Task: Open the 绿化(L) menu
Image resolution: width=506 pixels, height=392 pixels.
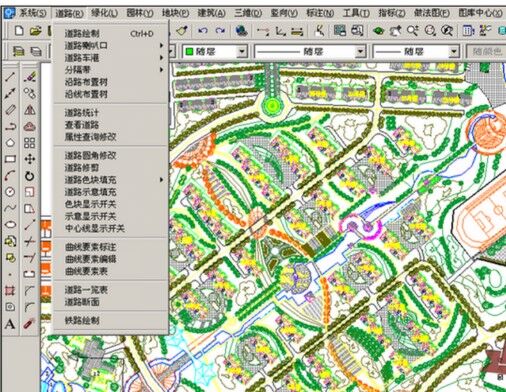Action: (x=105, y=13)
